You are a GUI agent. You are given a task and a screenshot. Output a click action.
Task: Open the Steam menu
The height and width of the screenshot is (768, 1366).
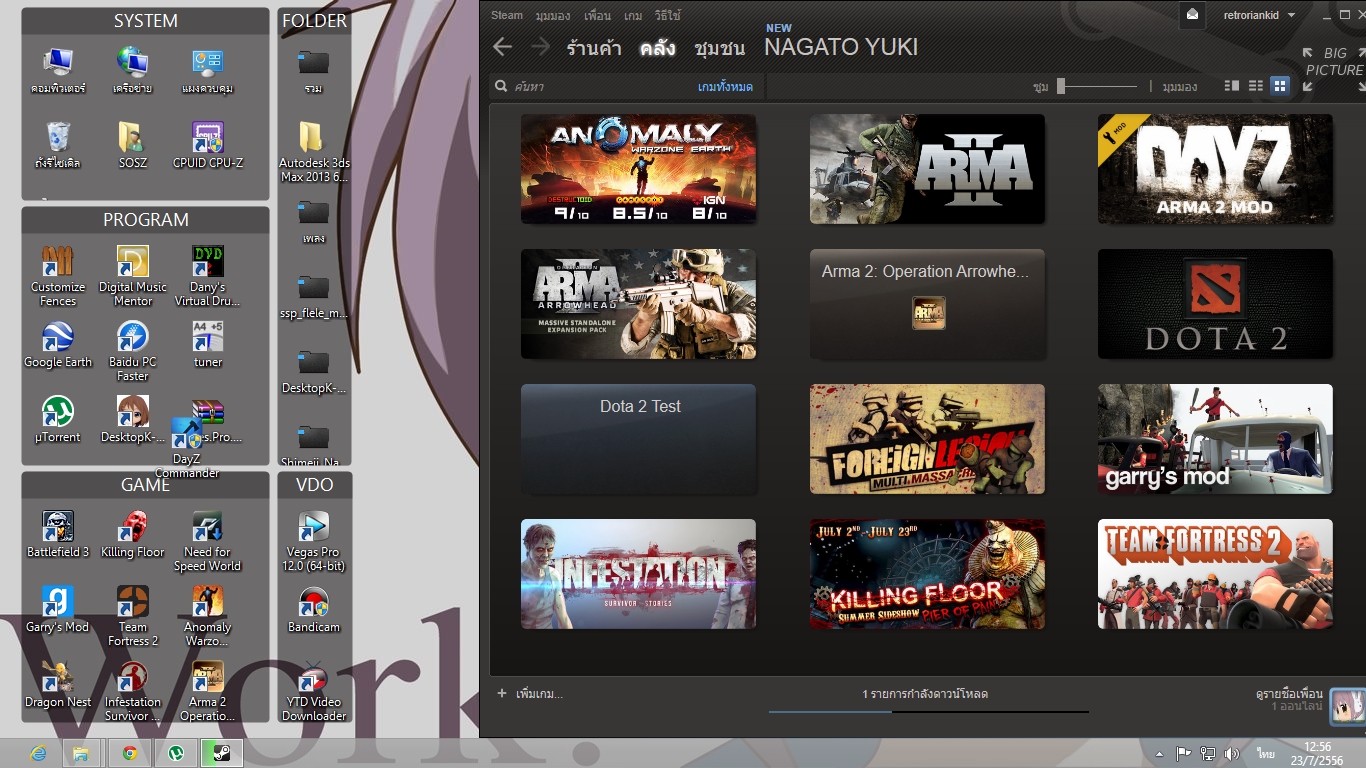pyautogui.click(x=507, y=15)
